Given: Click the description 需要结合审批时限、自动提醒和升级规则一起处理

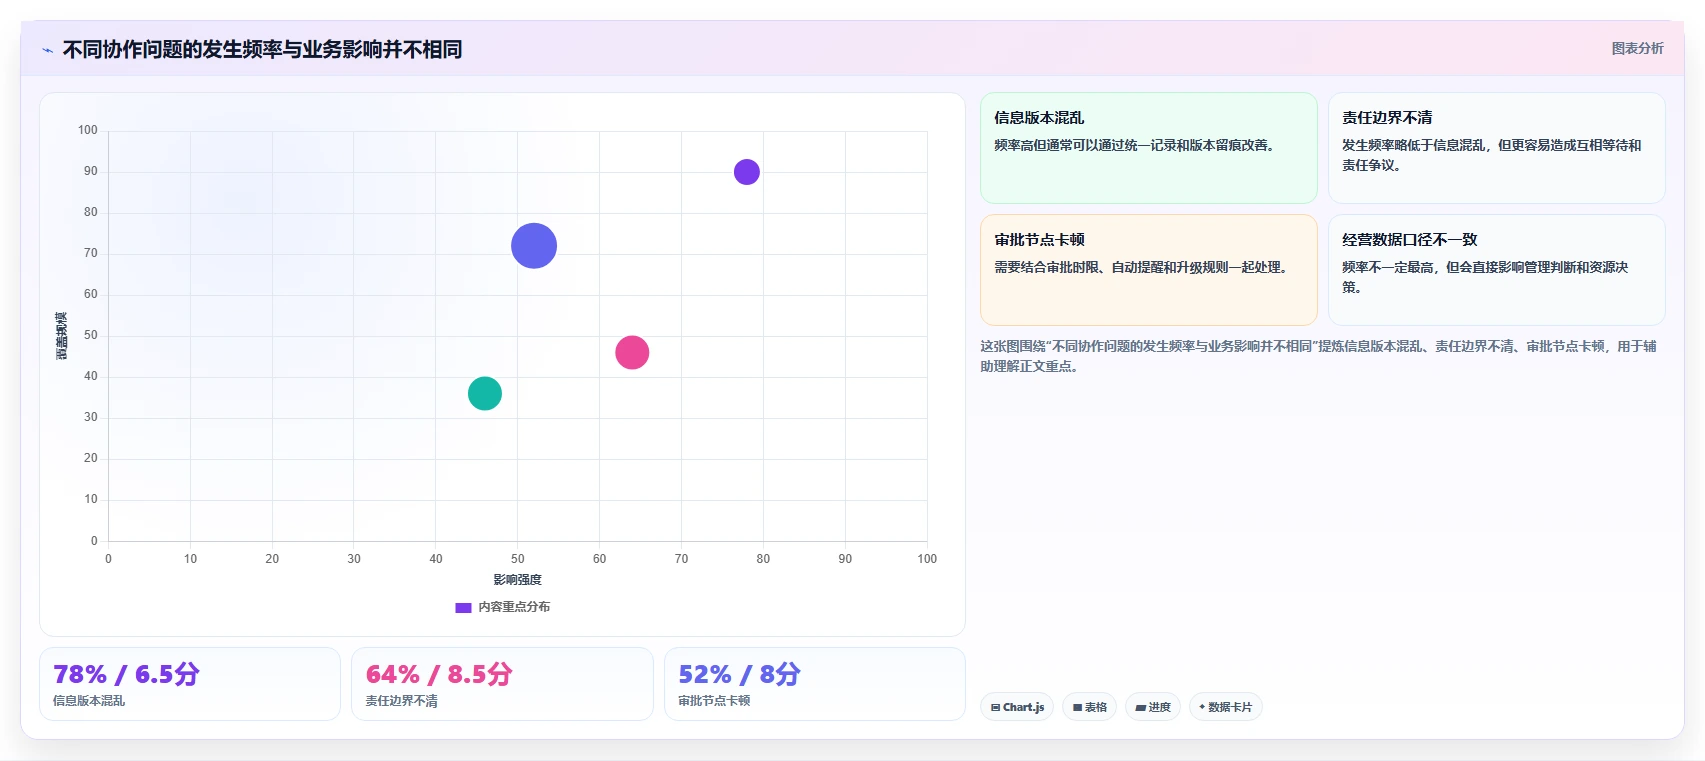Looking at the screenshot, I should [1141, 267].
